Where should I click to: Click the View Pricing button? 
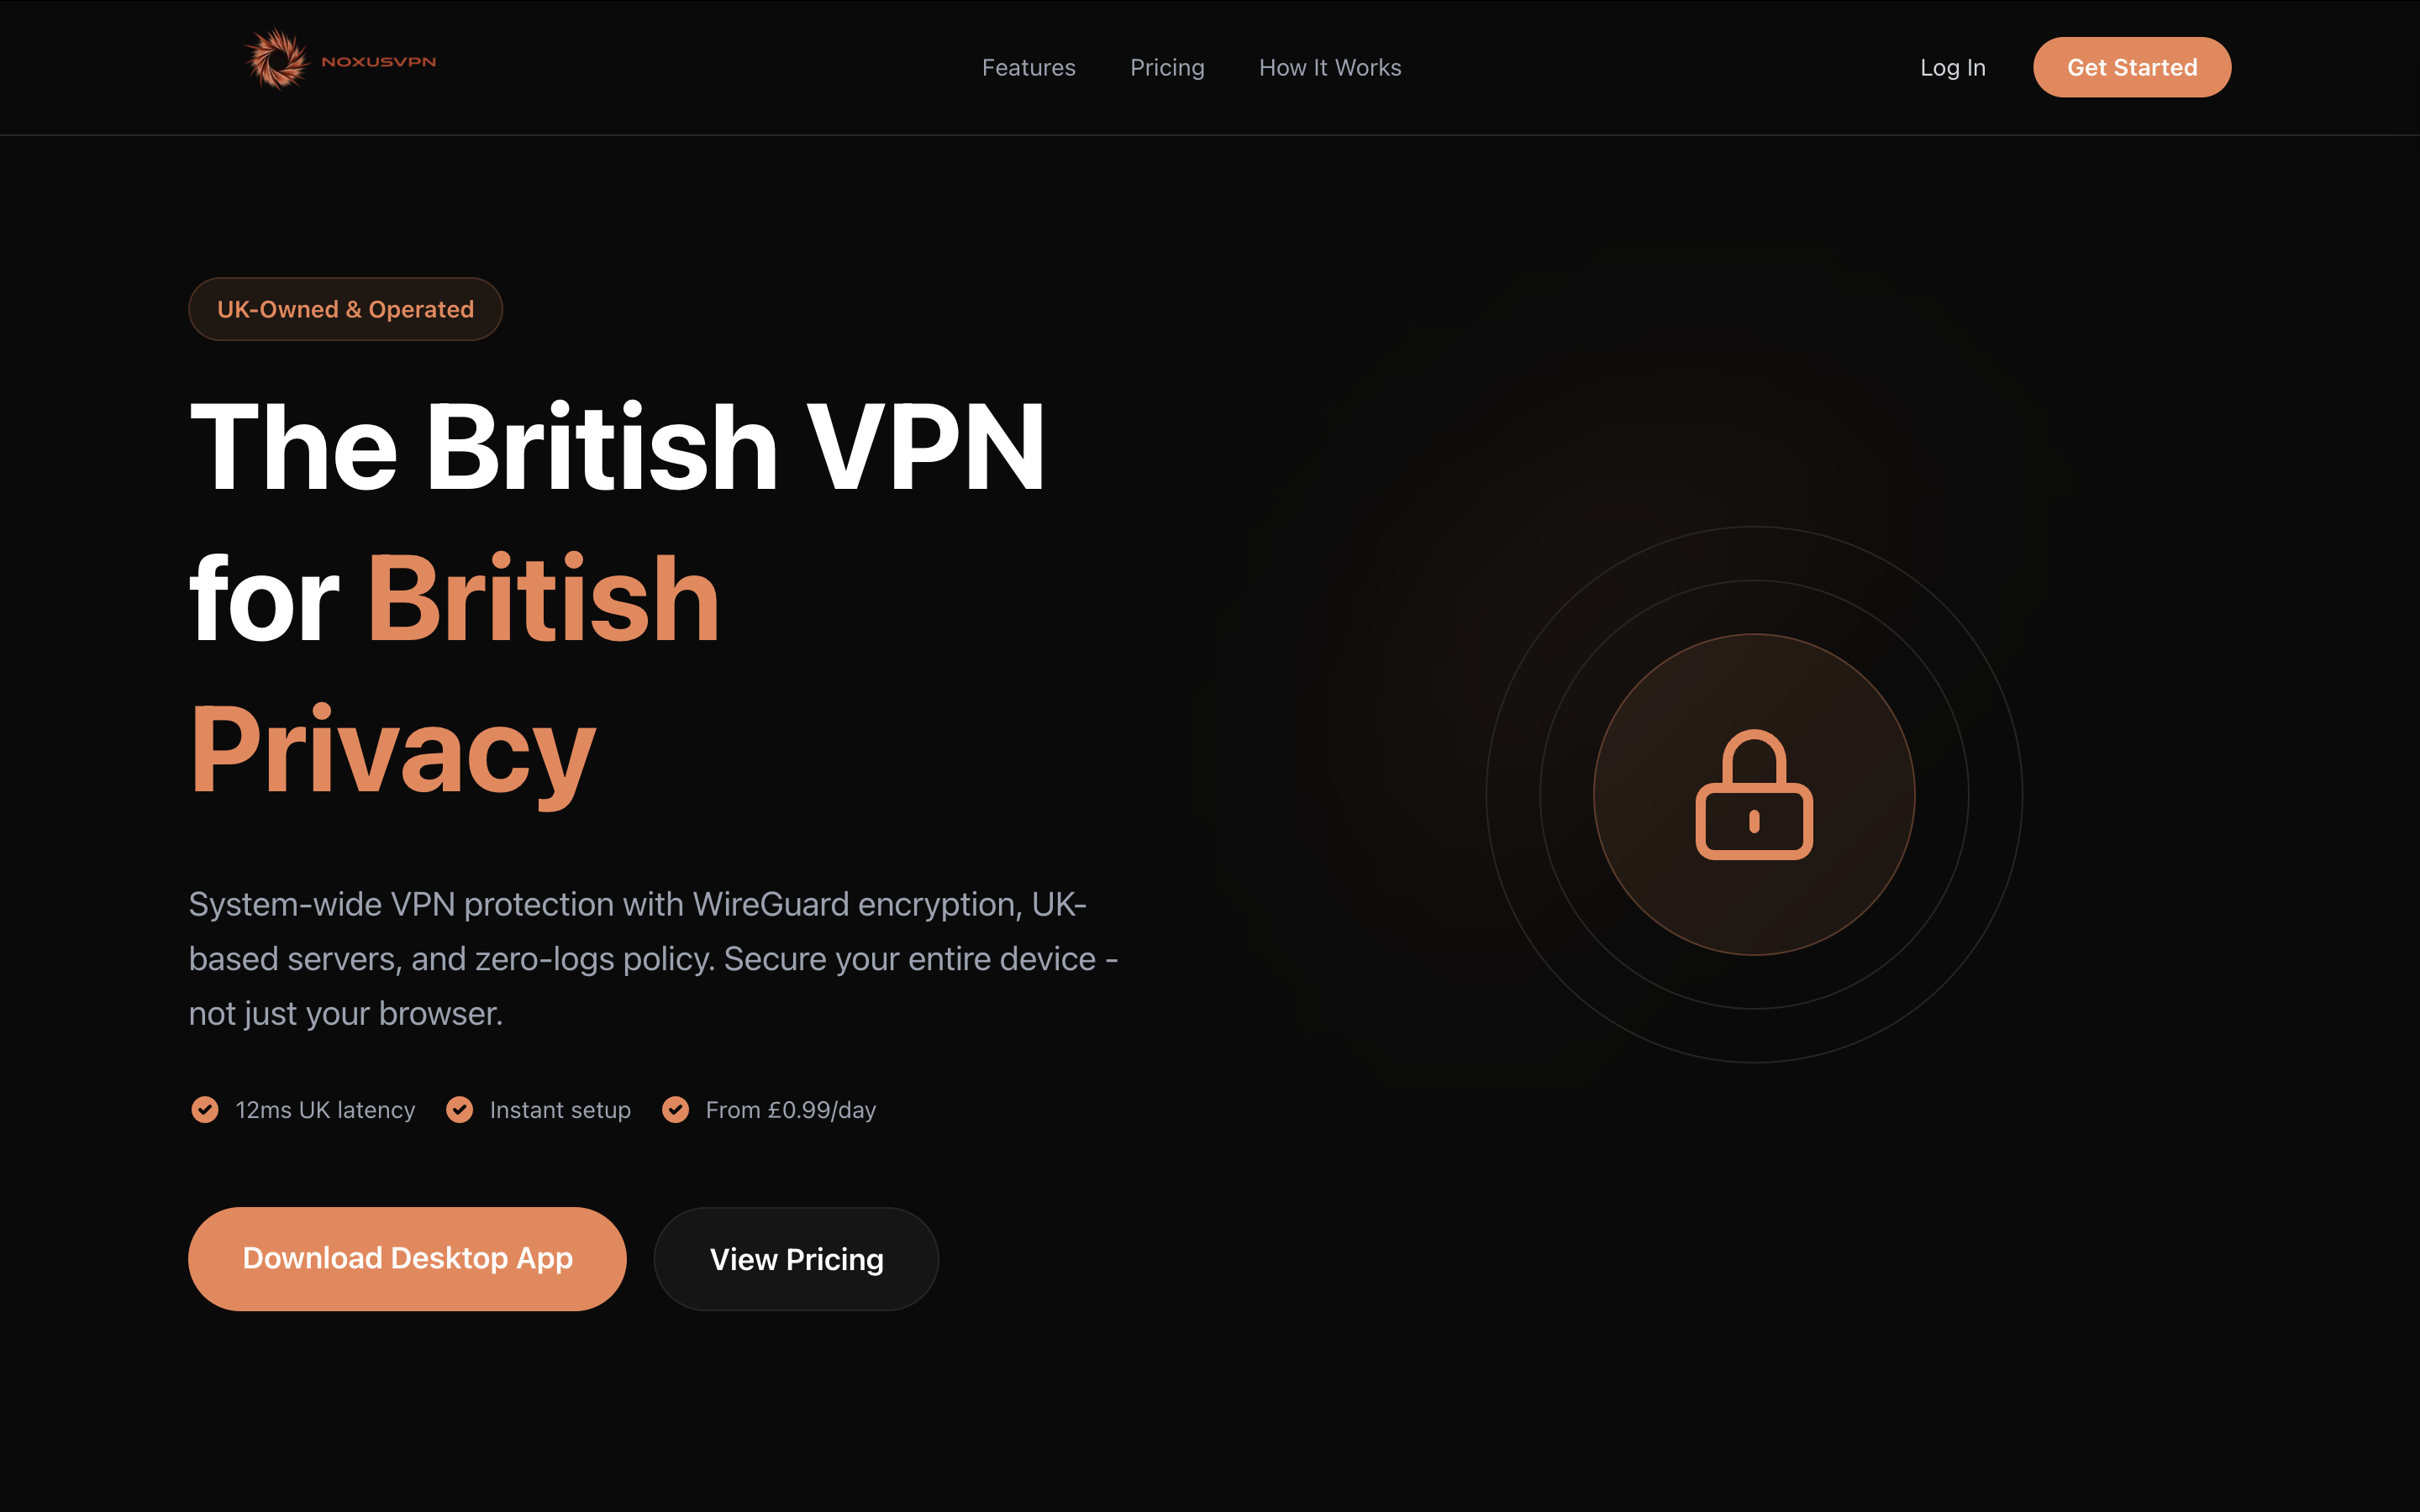click(796, 1259)
